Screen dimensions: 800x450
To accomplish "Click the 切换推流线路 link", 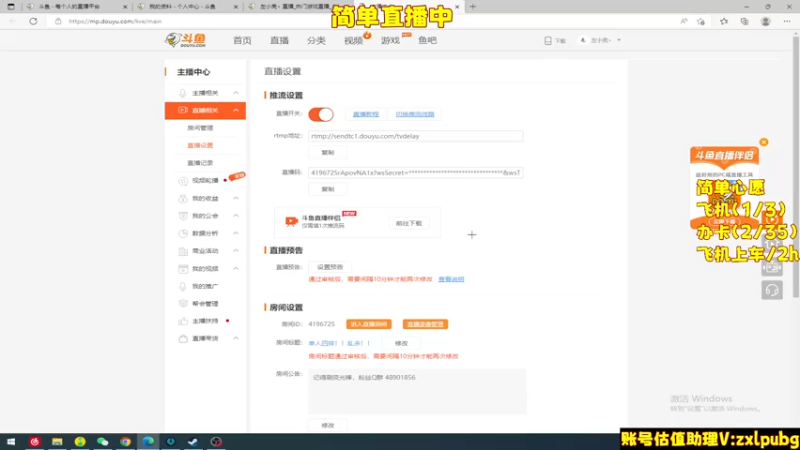I will [x=415, y=114].
